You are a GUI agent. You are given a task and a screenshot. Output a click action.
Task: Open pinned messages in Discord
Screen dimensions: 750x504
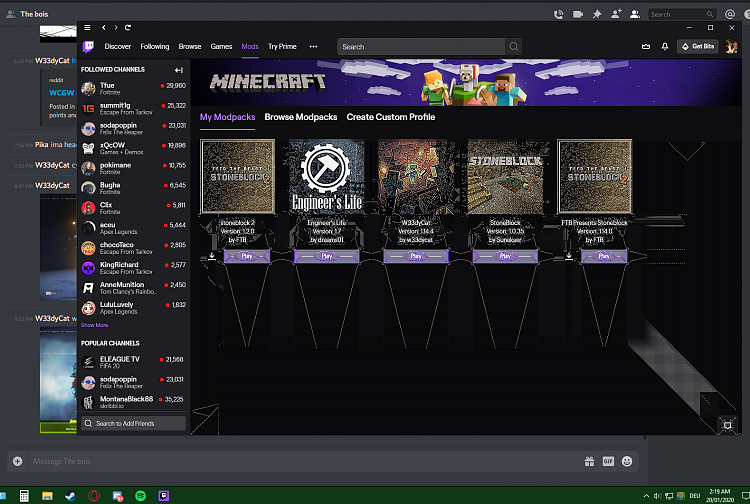597,14
